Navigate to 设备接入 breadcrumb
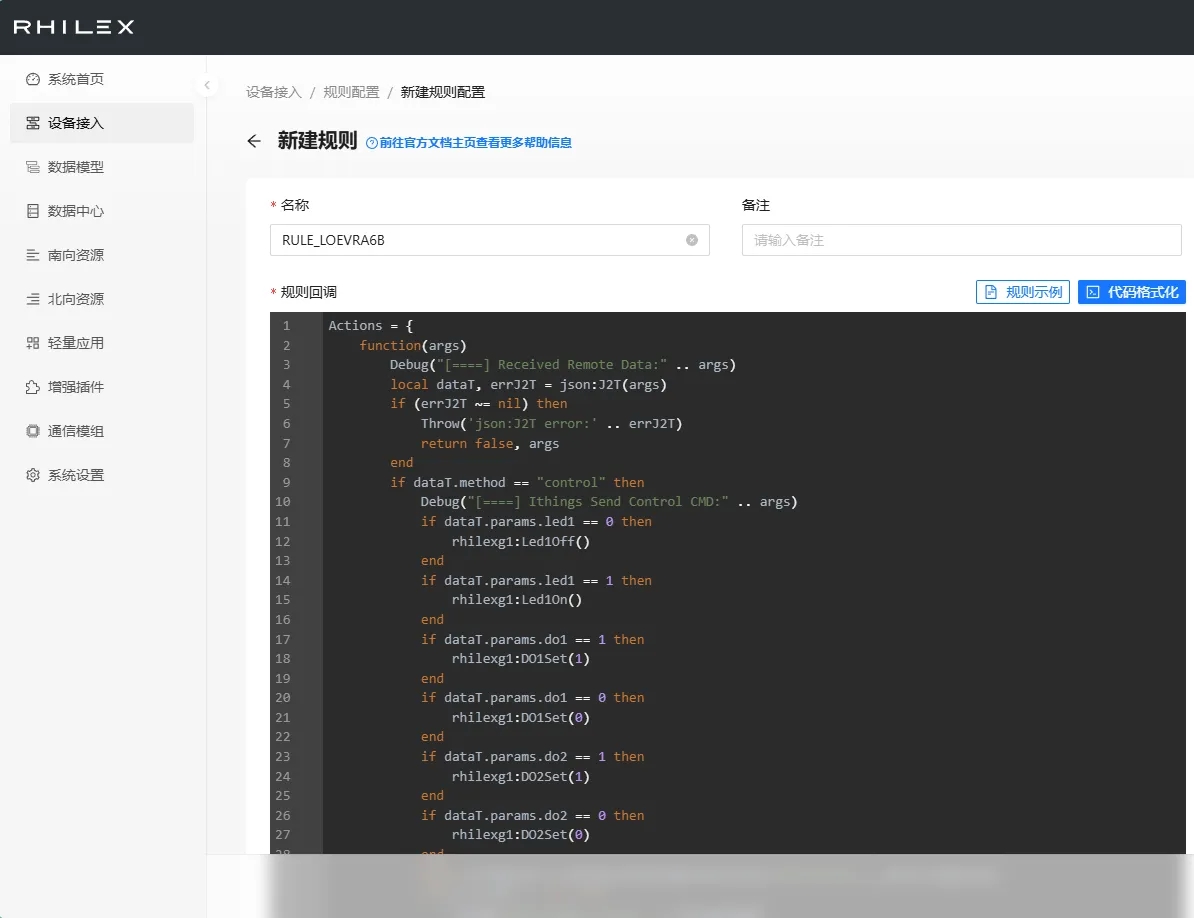Image resolution: width=1194 pixels, height=918 pixels. tap(273, 92)
